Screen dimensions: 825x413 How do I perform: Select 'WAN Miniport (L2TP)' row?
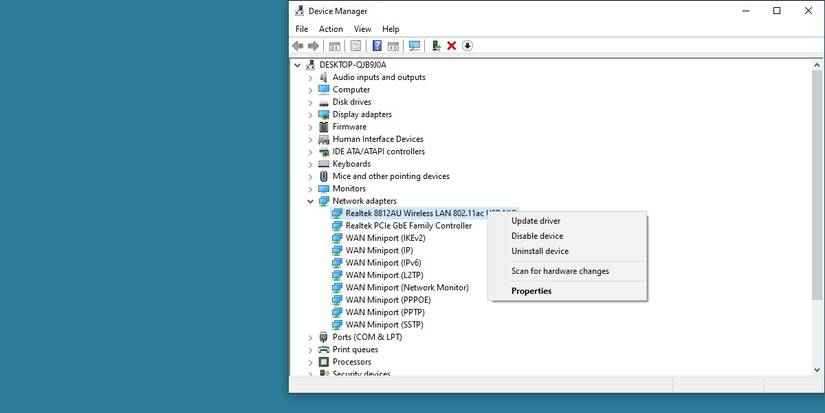click(384, 275)
